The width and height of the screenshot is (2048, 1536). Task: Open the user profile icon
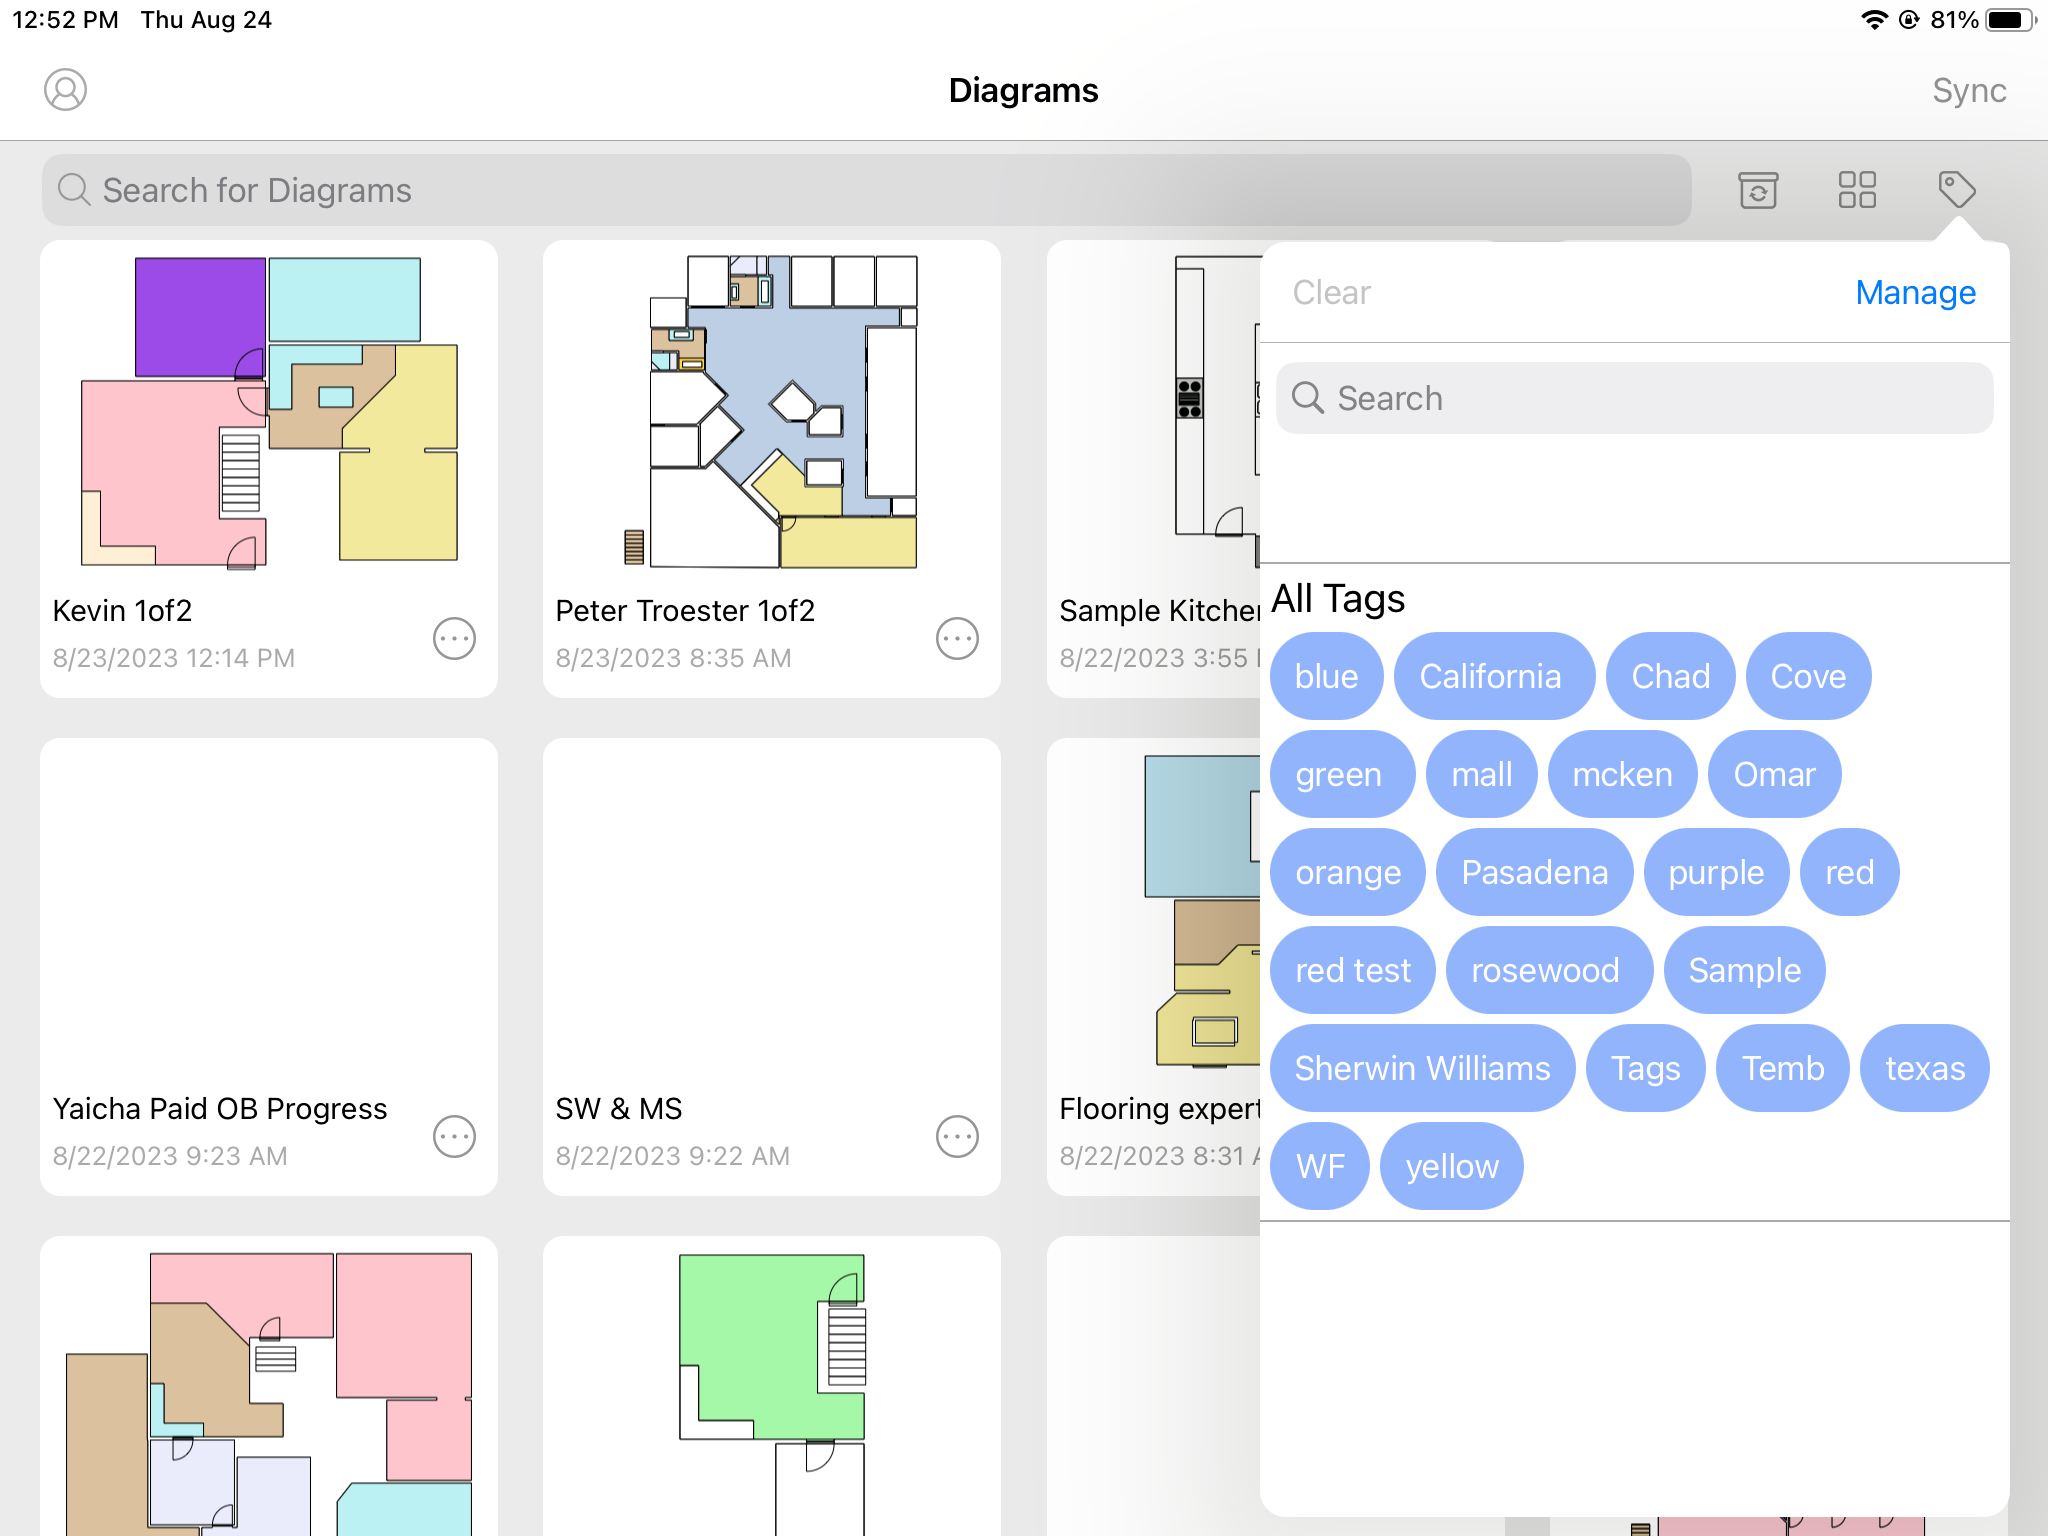pos(65,90)
